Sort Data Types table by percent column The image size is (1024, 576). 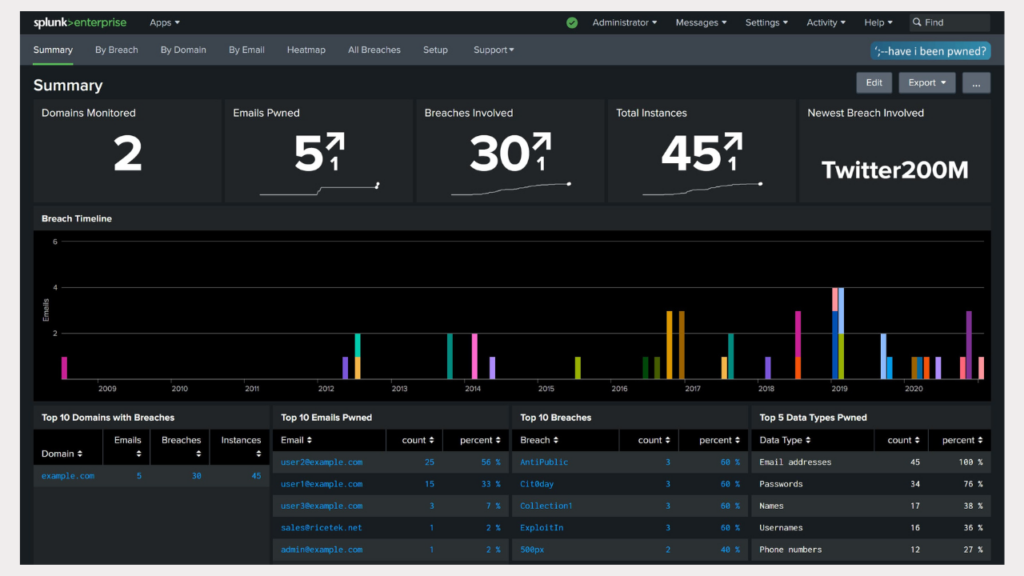coord(962,440)
